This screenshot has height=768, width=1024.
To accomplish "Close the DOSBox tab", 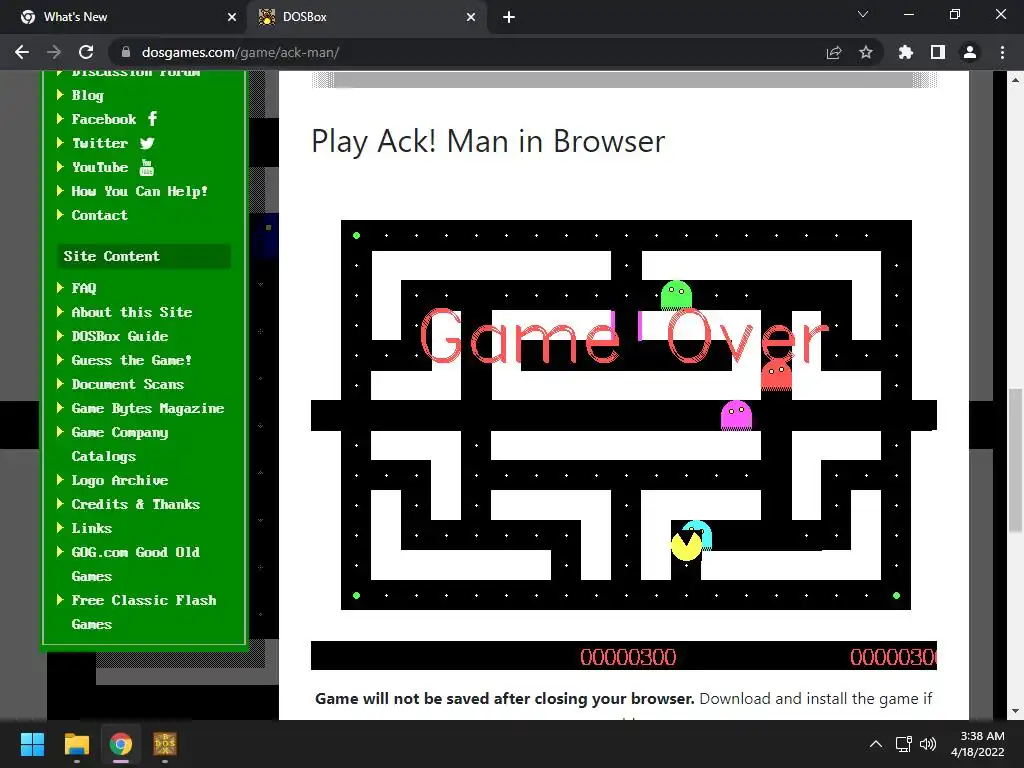I will [471, 17].
